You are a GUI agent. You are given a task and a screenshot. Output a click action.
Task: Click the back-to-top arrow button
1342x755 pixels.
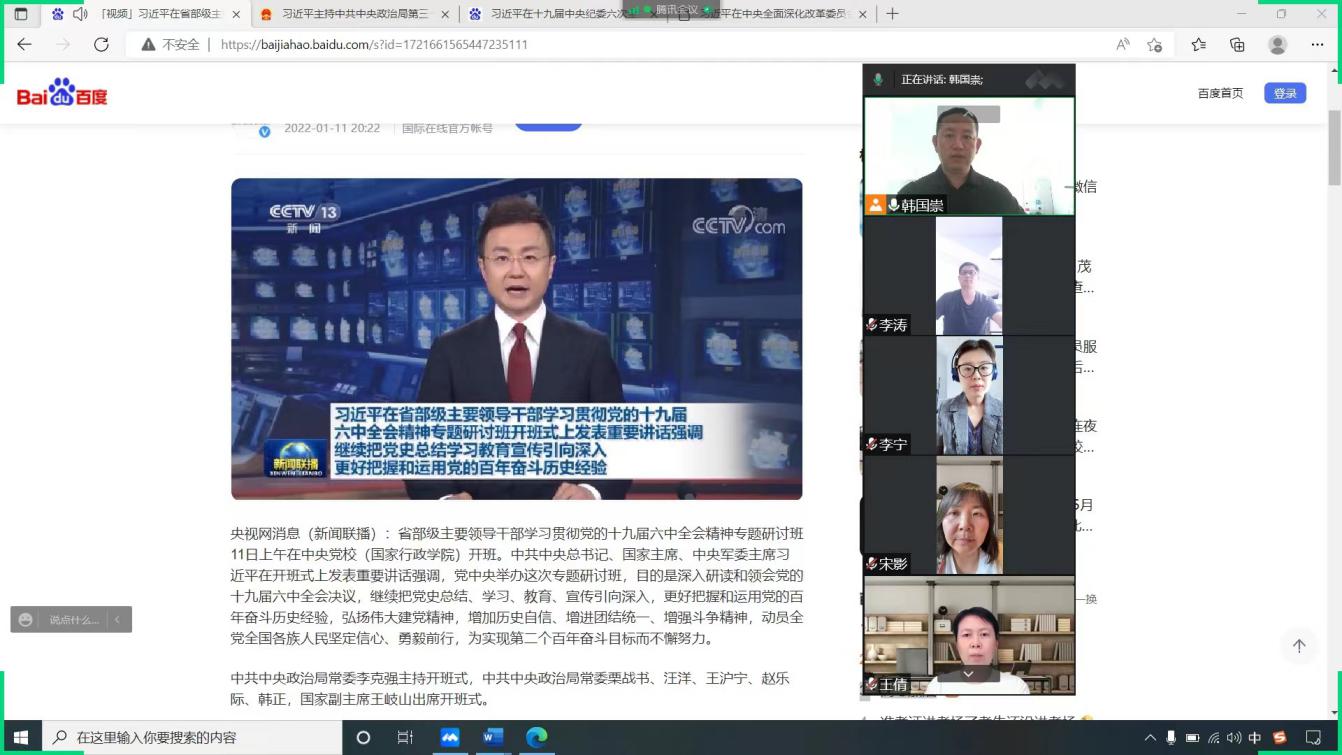coord(1299,646)
